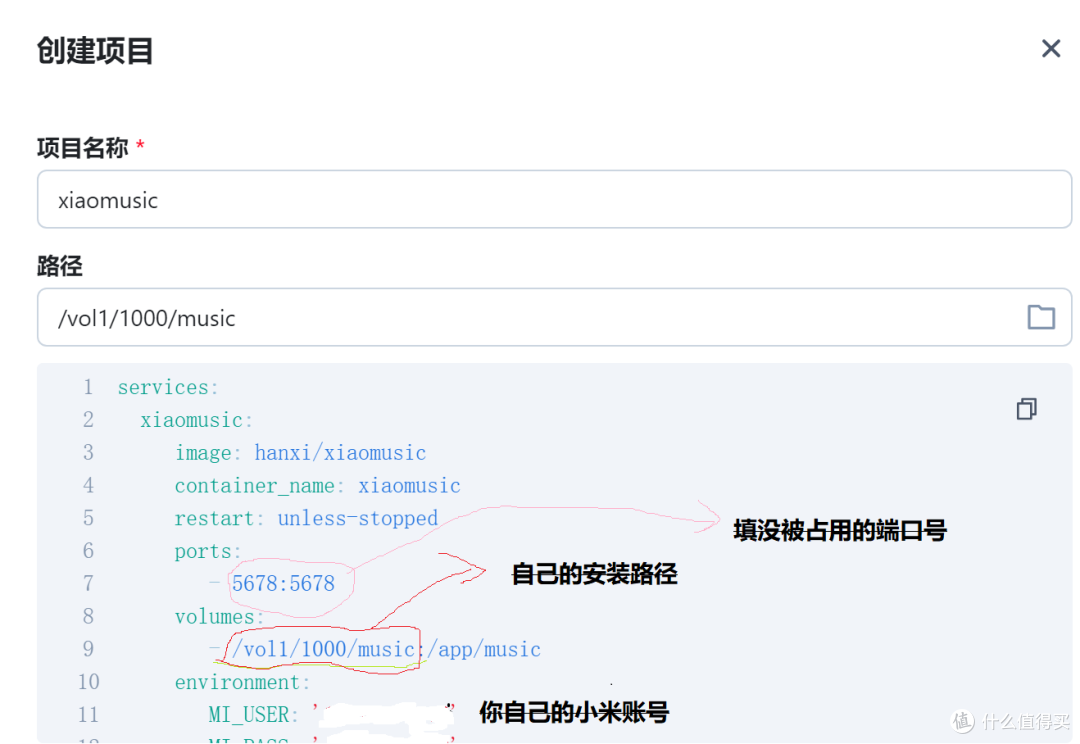Click the services: keyword on line 1
Image resolution: width=1080 pixels, height=744 pixels.
point(167,387)
